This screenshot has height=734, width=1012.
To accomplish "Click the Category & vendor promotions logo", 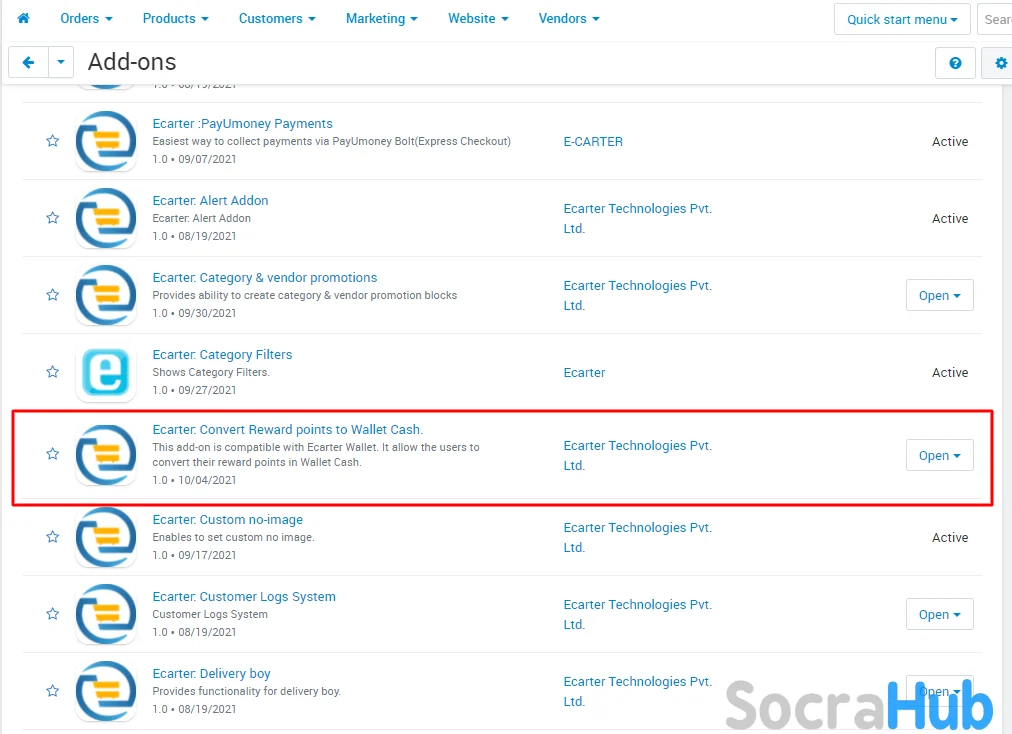I will (x=106, y=295).
